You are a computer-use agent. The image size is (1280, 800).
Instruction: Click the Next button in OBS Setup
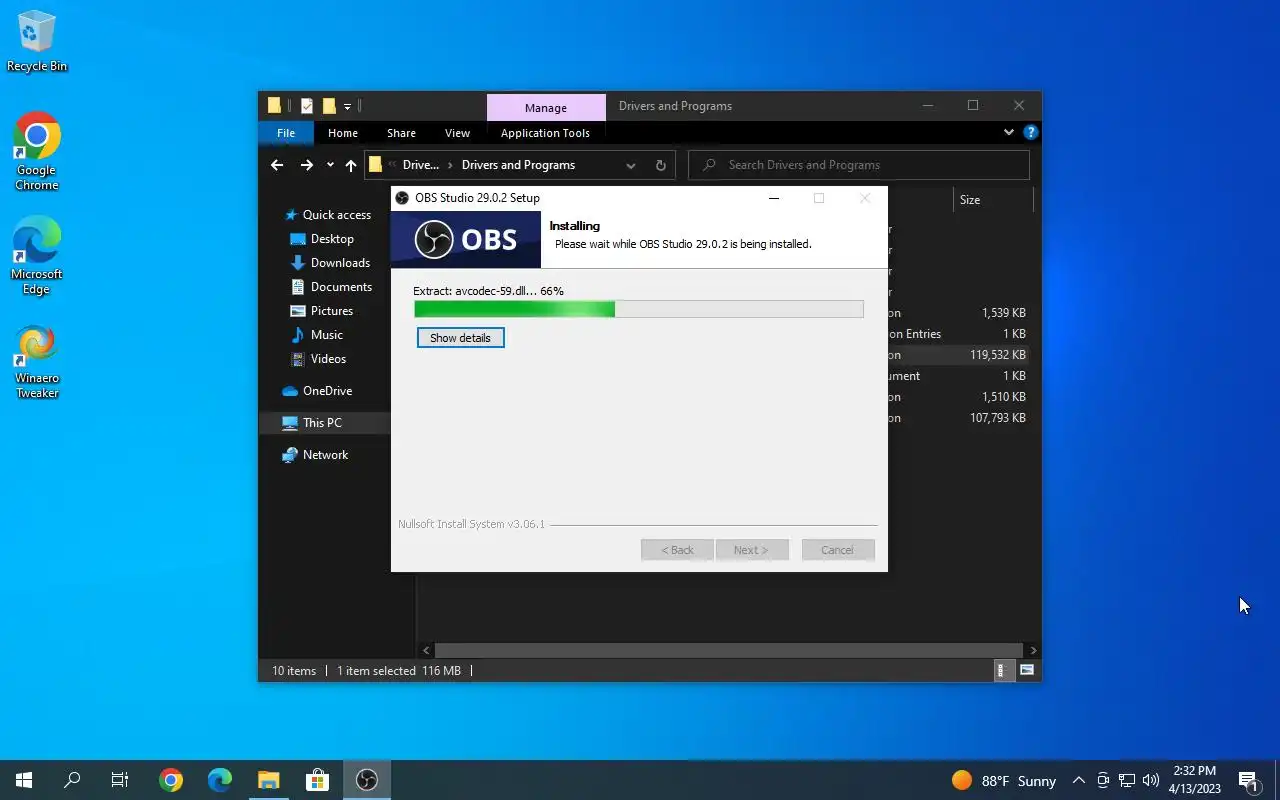[751, 550]
